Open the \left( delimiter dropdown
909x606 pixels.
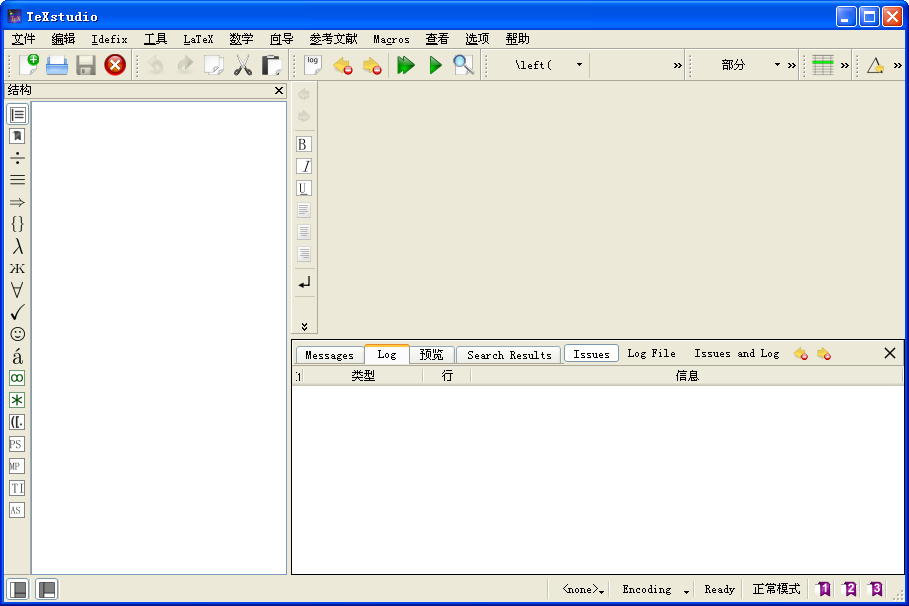[579, 65]
